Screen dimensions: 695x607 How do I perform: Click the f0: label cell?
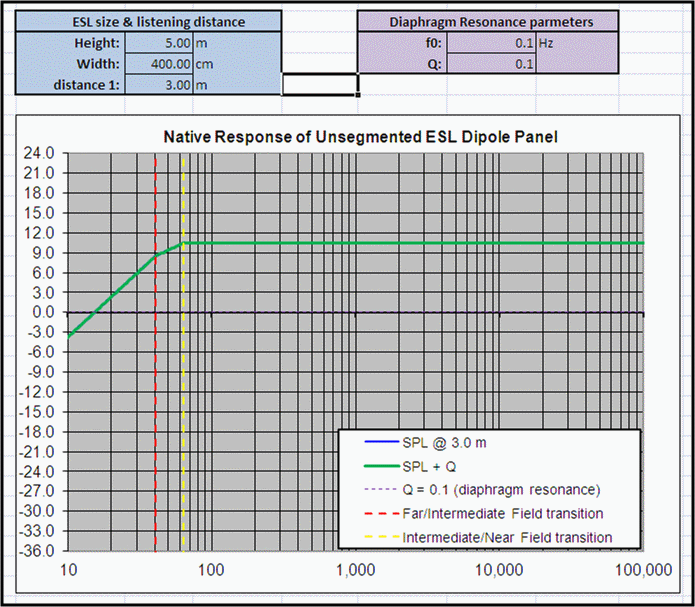402,43
